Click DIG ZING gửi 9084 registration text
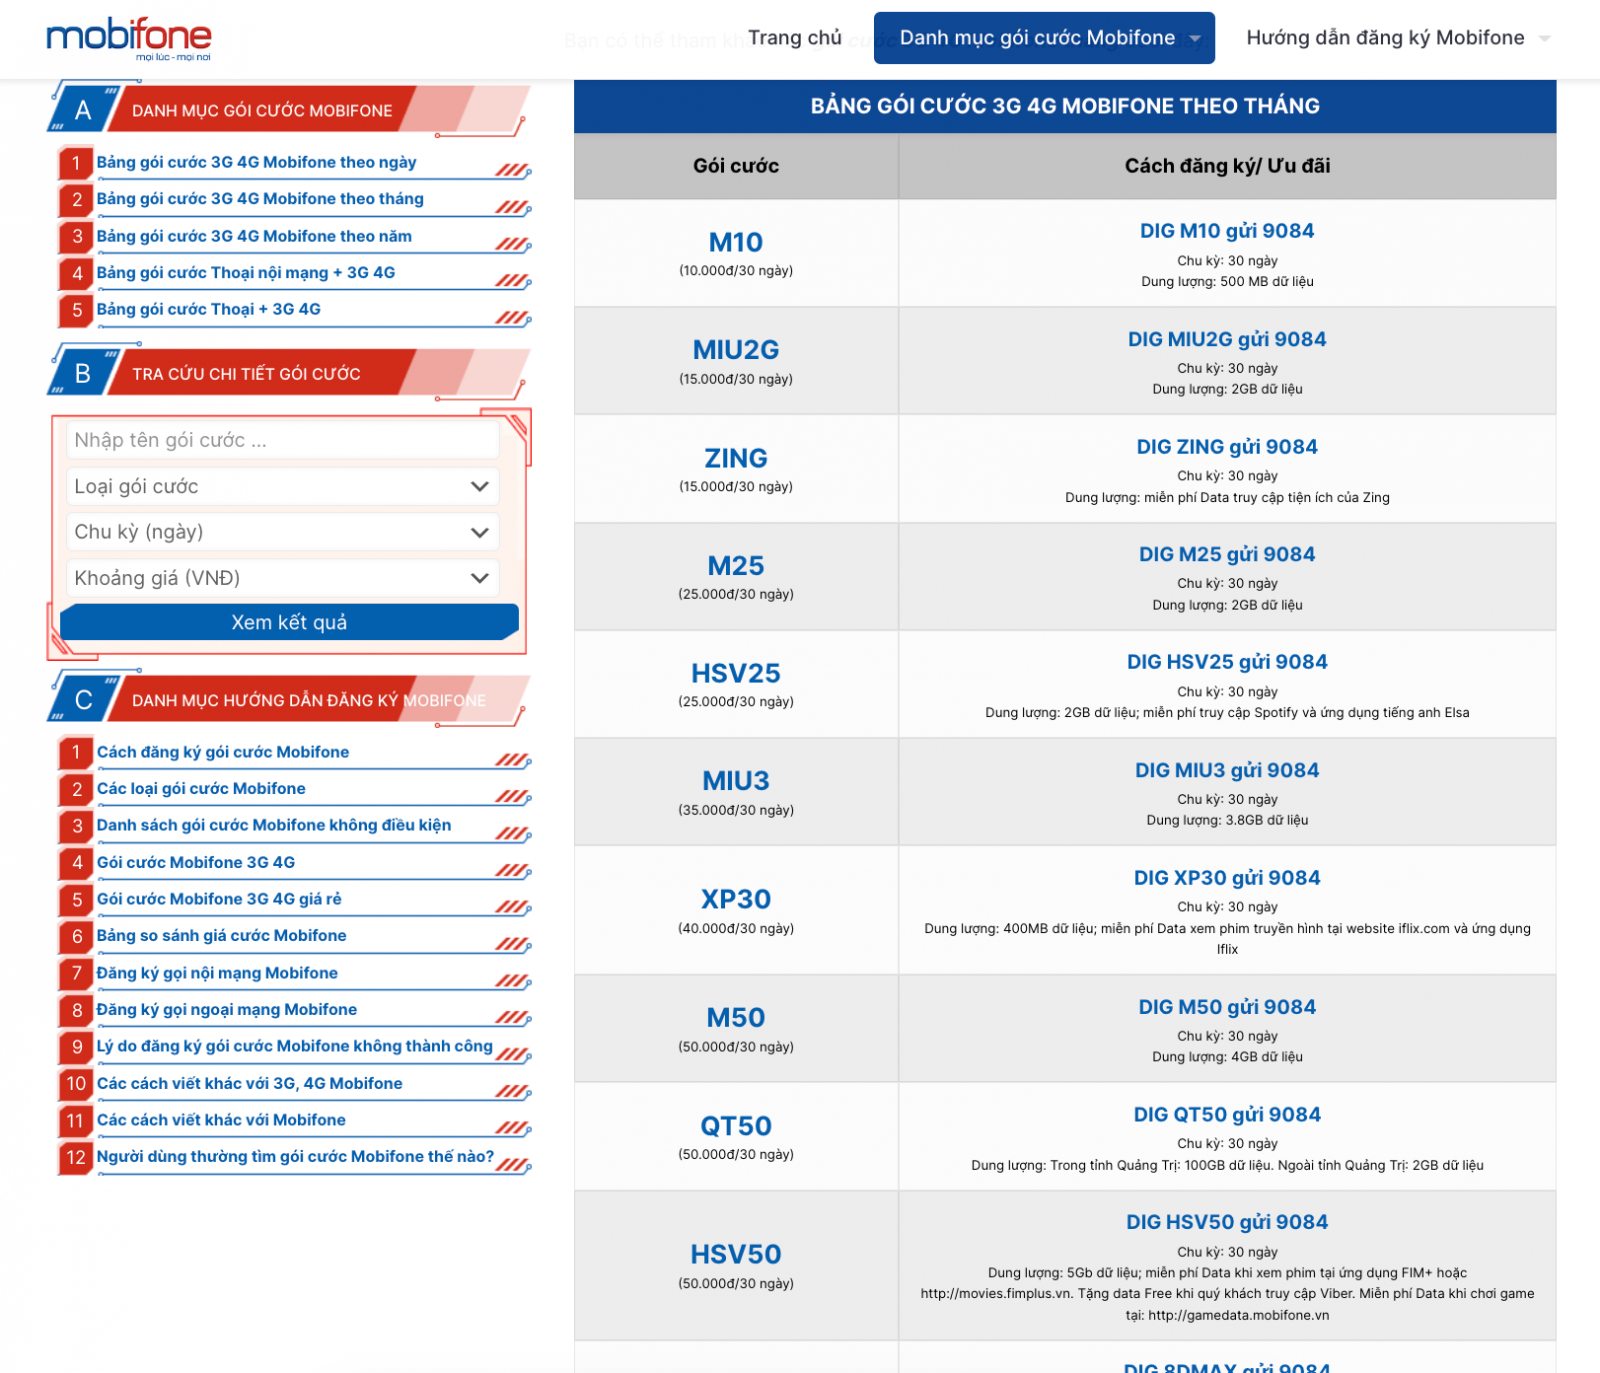The image size is (1600, 1373). (x=1227, y=447)
